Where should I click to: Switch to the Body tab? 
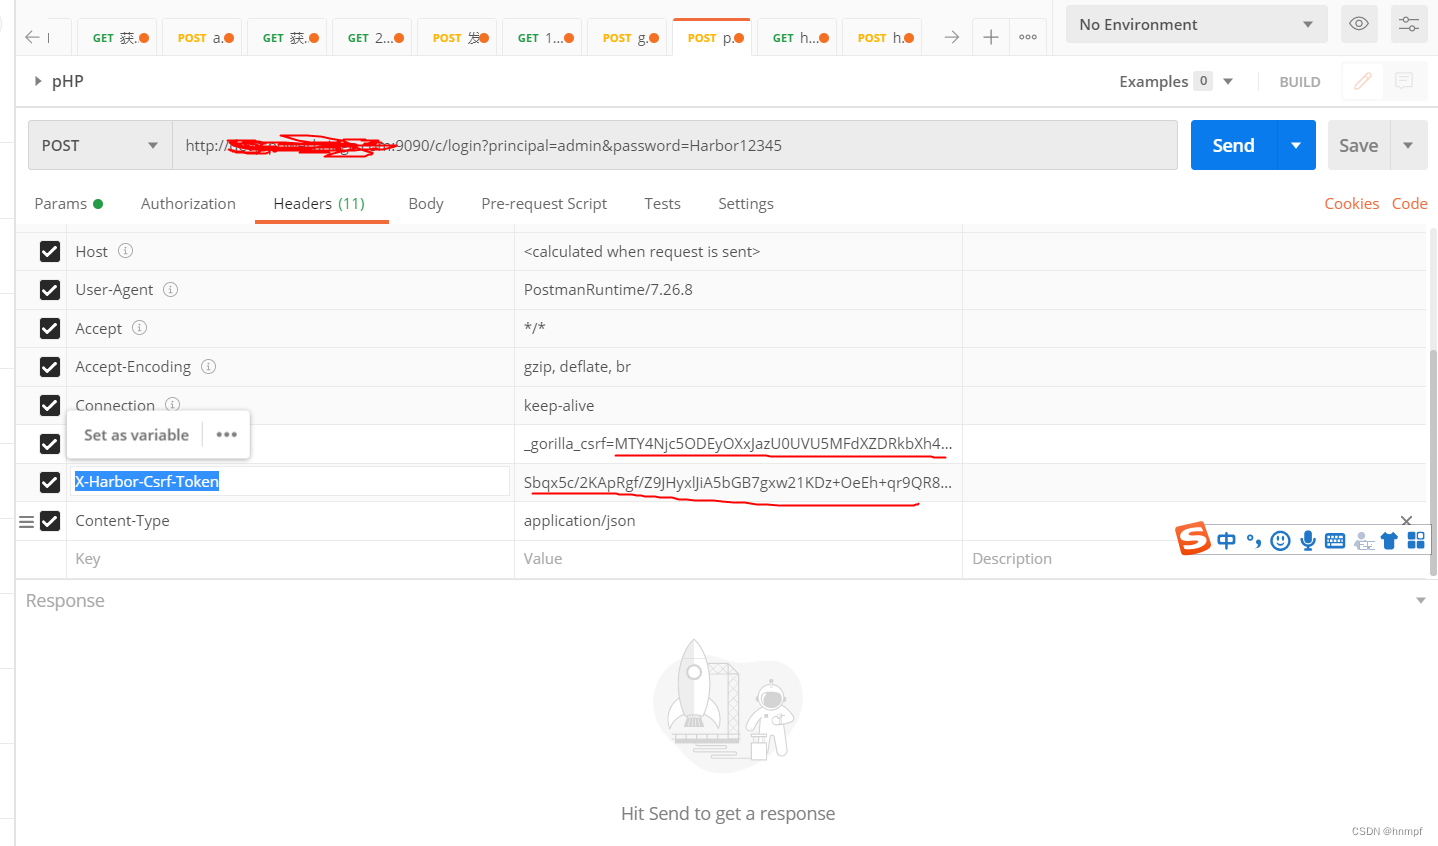click(425, 203)
